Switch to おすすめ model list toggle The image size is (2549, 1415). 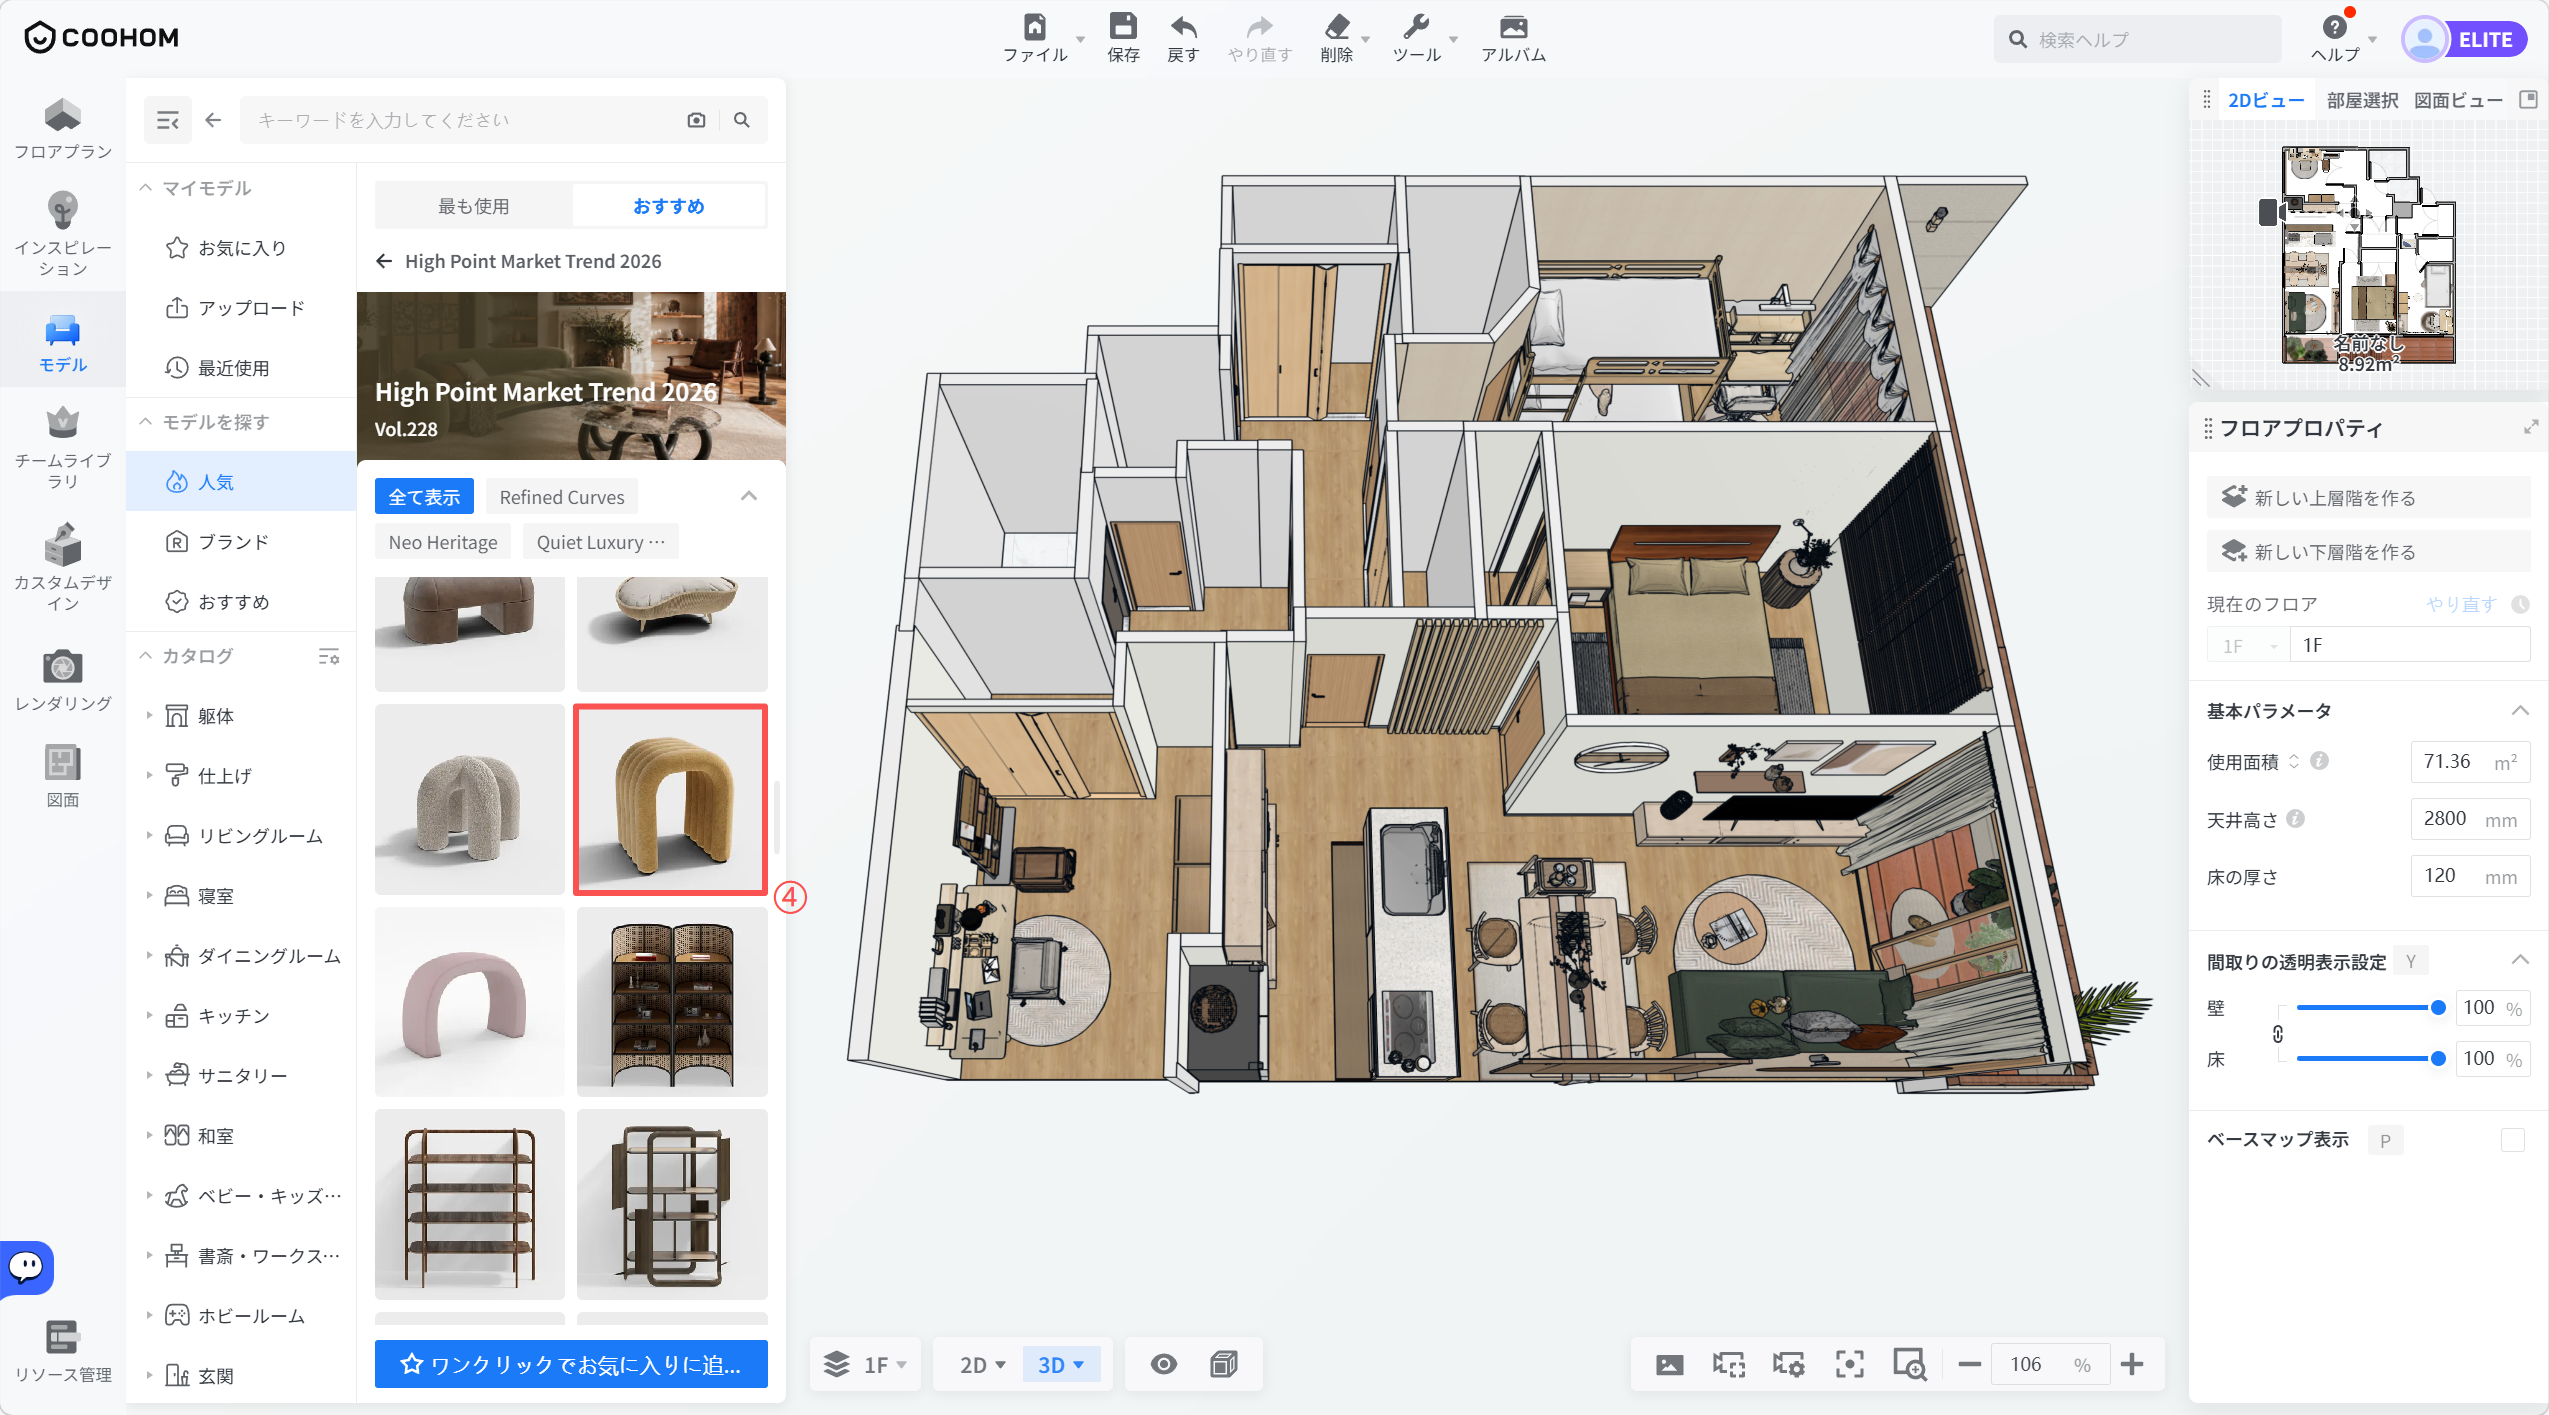point(669,206)
